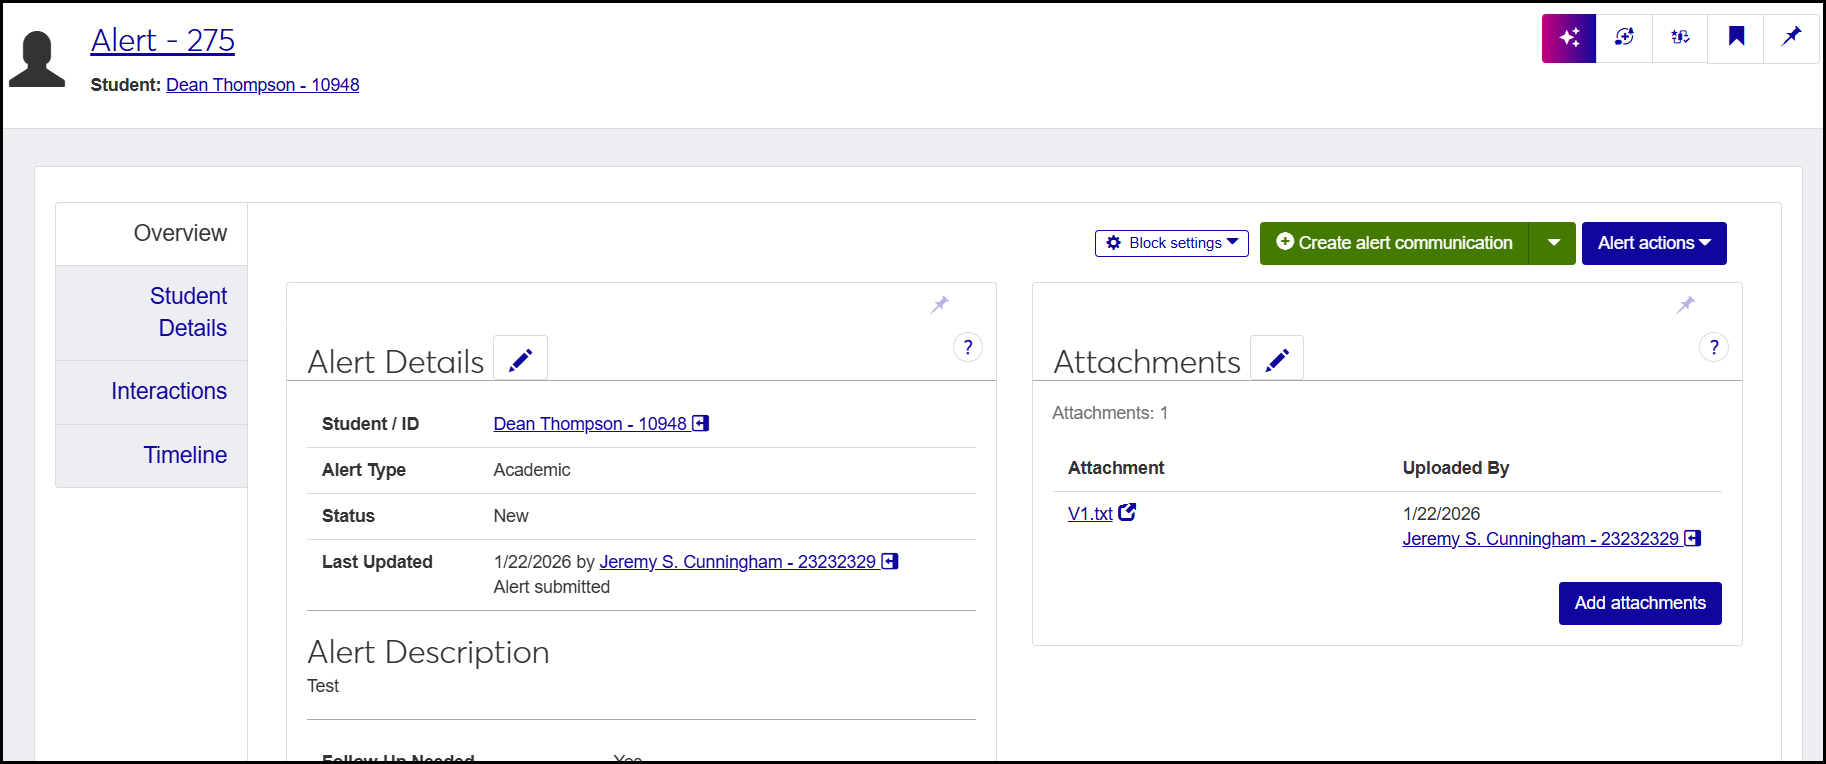The width and height of the screenshot is (1826, 764).
Task: Switch to the Overview tab
Action: click(152, 234)
